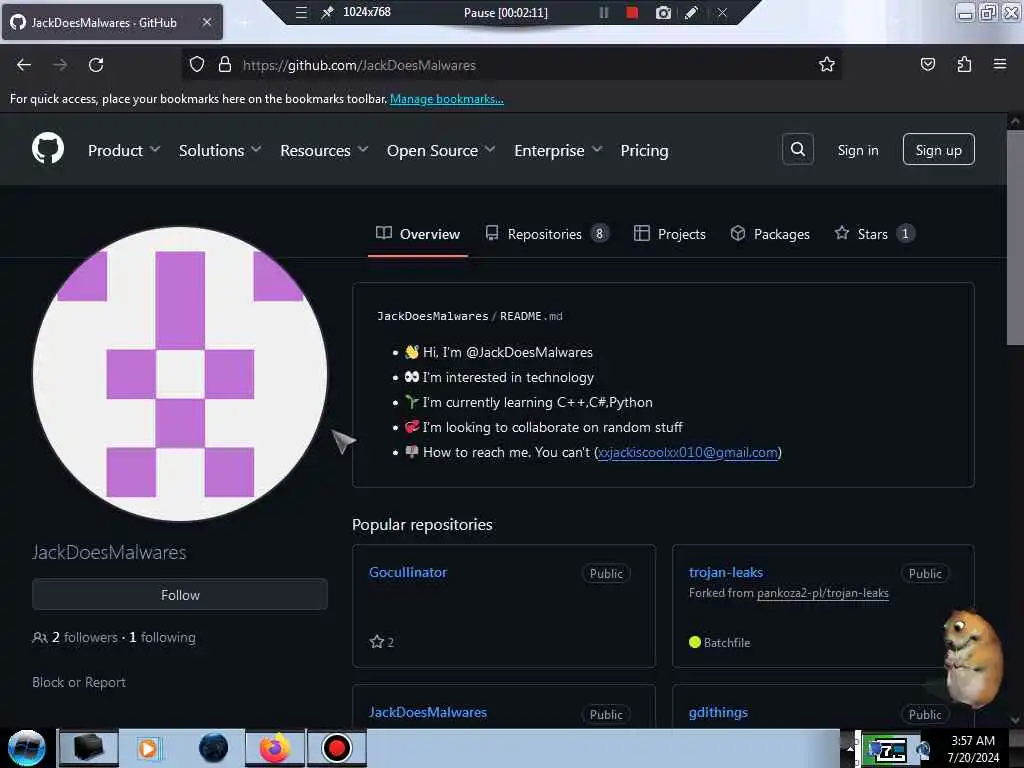This screenshot has width=1024, height=768.
Task: Open the red record app in taskbar
Action: [x=336, y=748]
